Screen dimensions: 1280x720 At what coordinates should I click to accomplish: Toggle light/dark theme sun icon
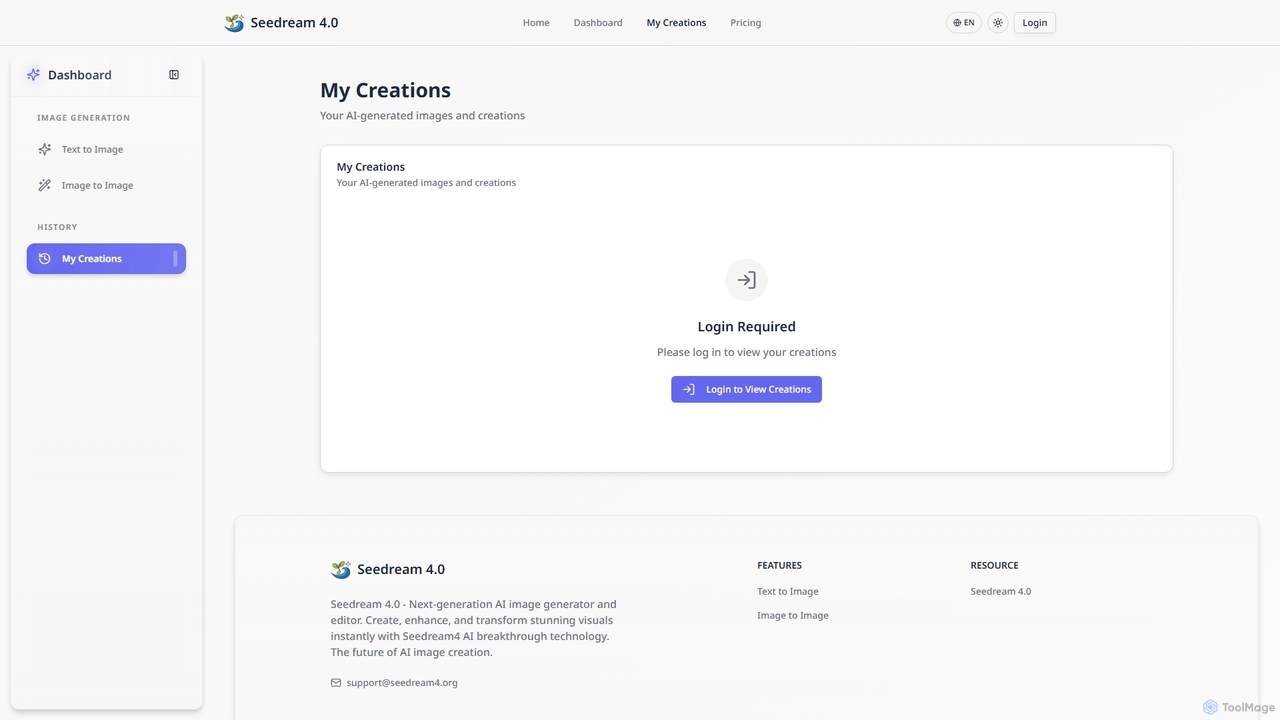point(998,22)
